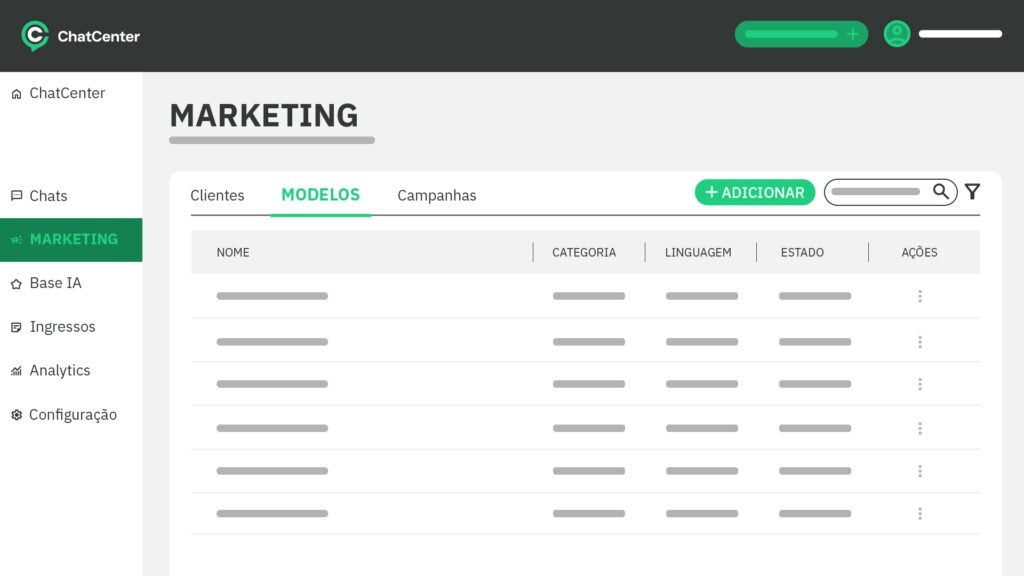The width and height of the screenshot is (1024, 576).
Task: Open actions menu for second table row
Action: (919, 342)
